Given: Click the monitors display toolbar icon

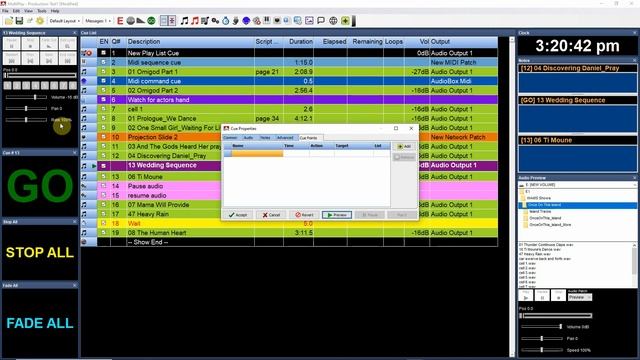Looking at the screenshot, I should click(298, 20).
